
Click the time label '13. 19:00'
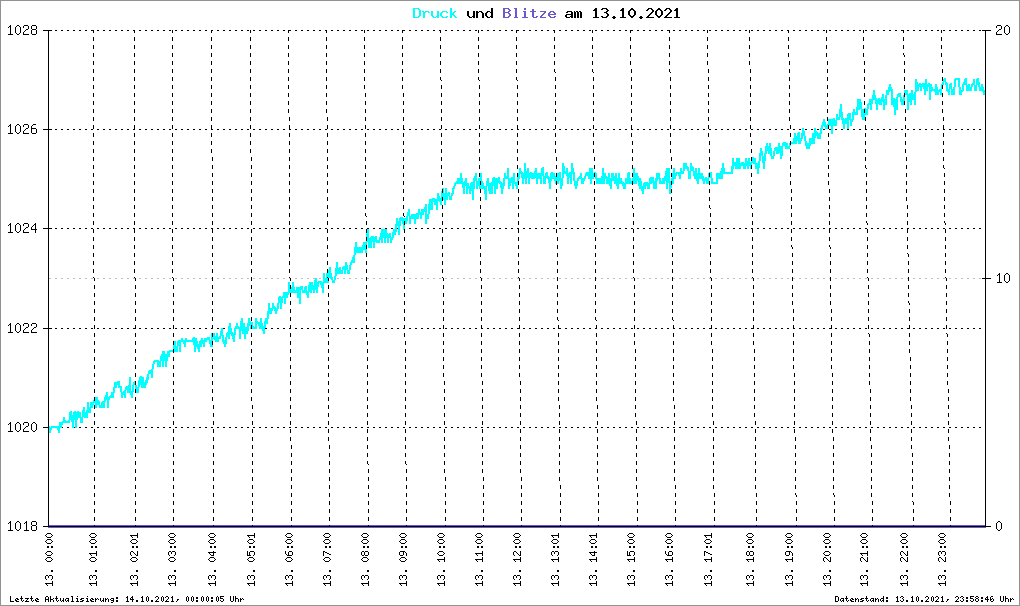pyautogui.click(x=789, y=559)
